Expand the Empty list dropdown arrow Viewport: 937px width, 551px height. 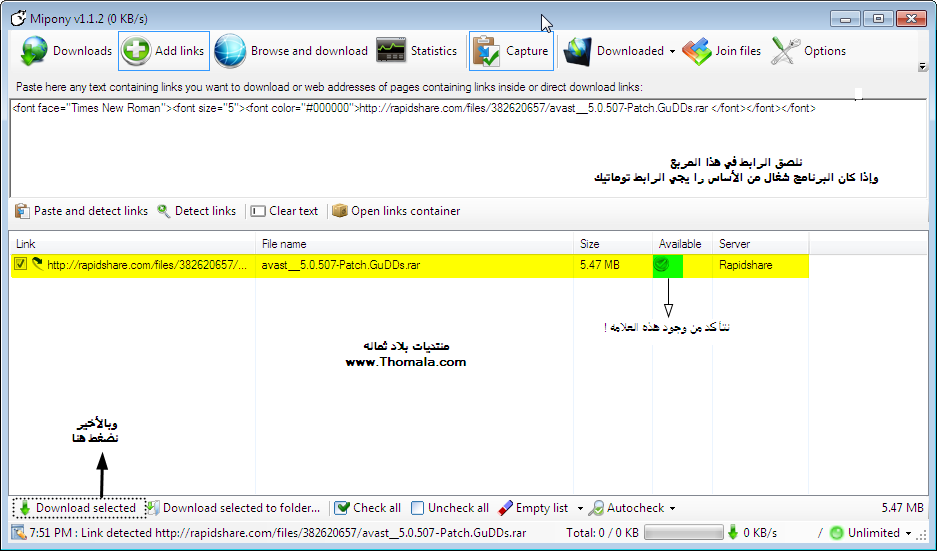coord(580,509)
